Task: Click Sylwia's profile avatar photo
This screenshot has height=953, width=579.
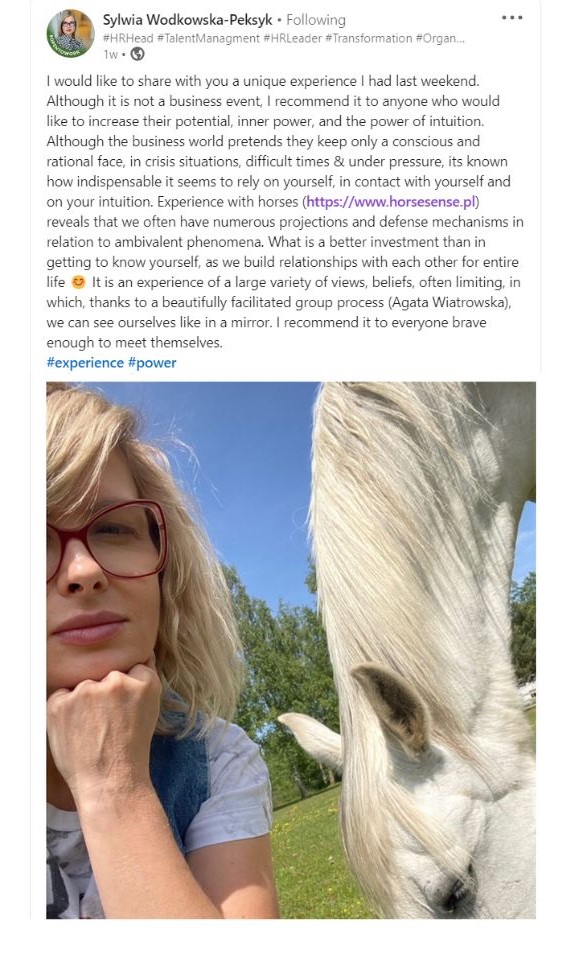Action: (70, 33)
